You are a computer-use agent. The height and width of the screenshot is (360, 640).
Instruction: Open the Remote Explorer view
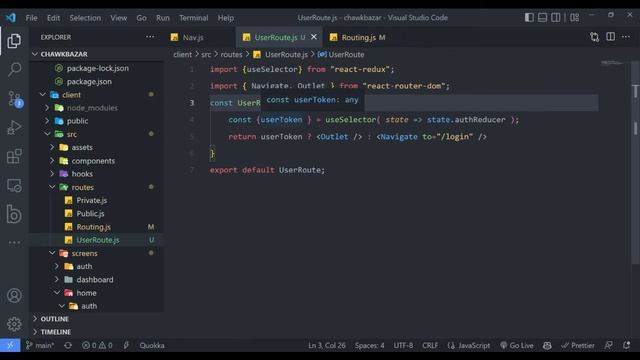14,185
